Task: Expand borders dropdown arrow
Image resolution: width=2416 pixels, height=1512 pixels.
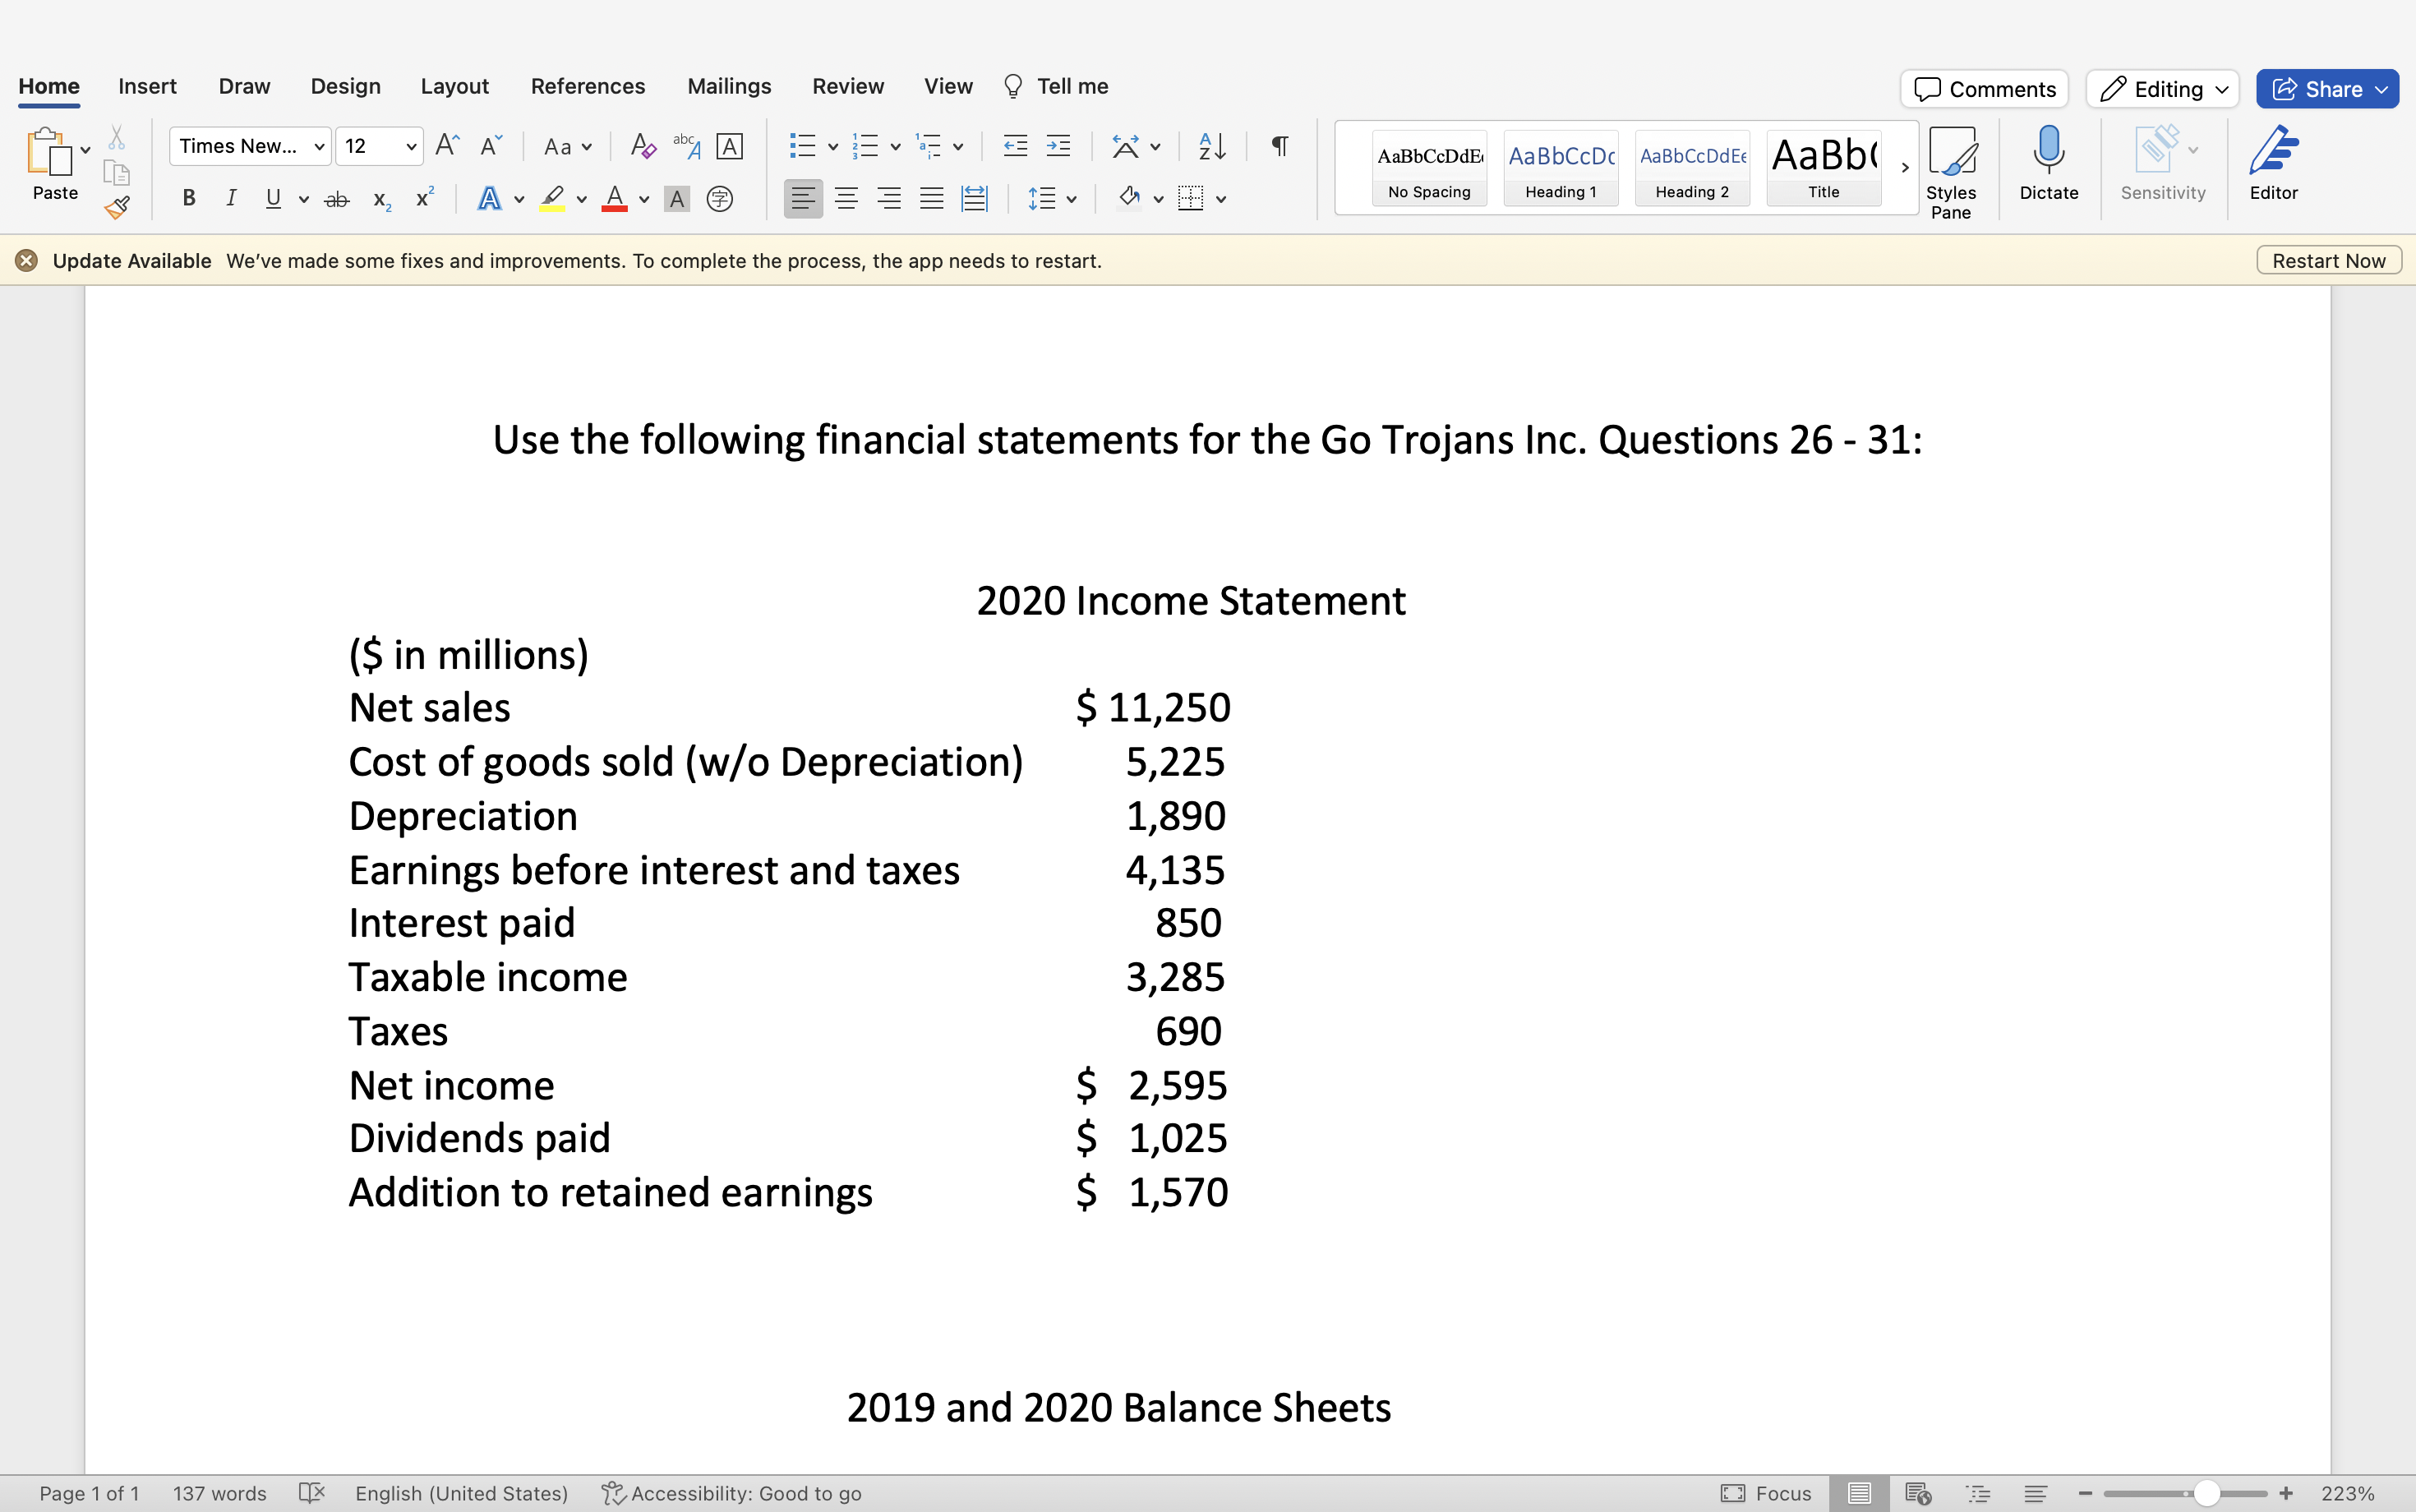Action: coord(1221,199)
